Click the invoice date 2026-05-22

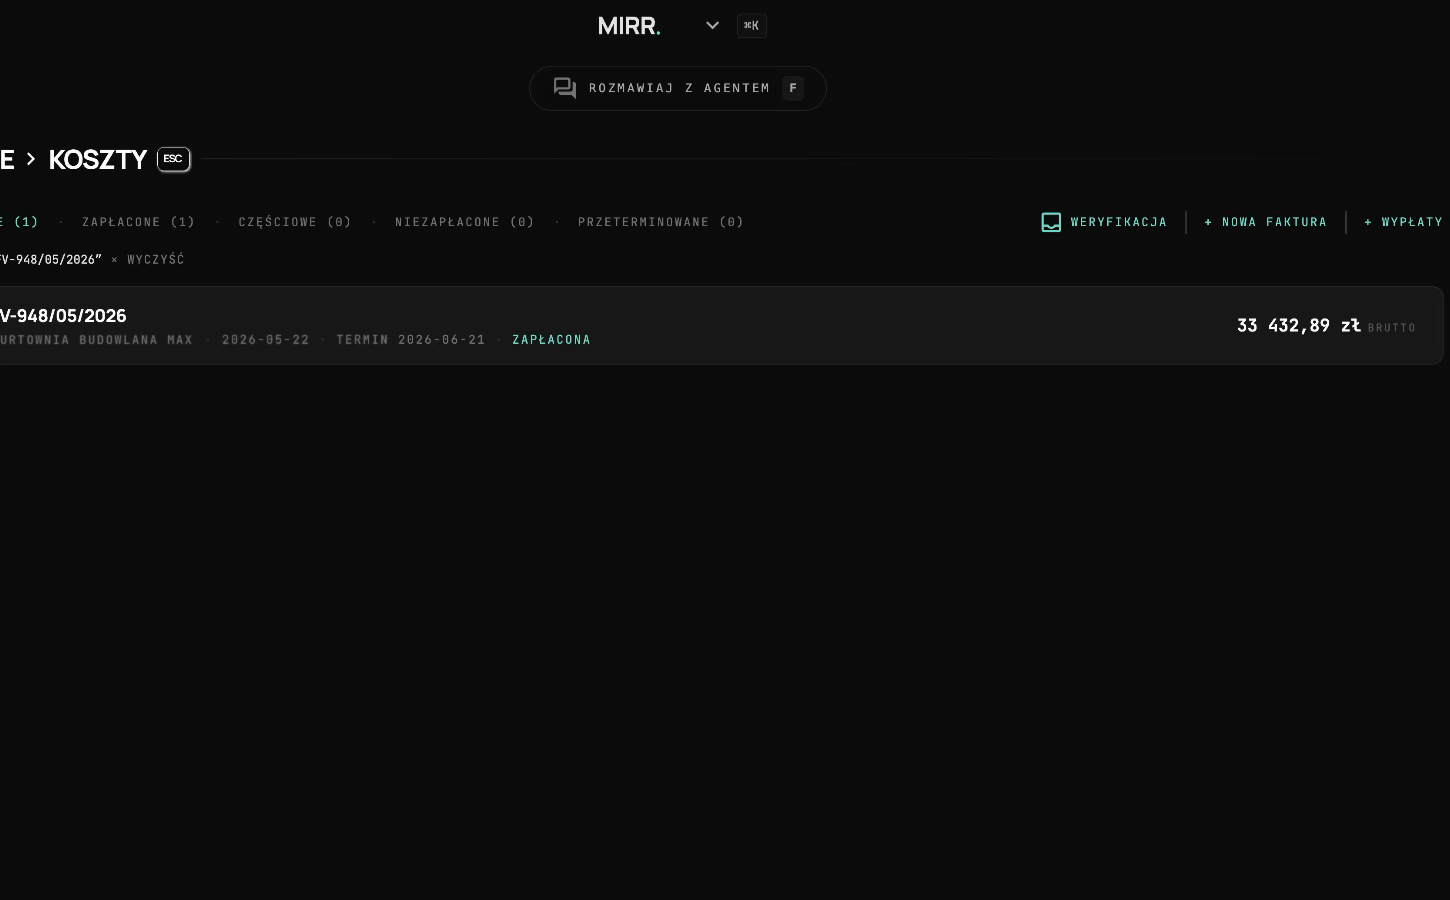(266, 340)
